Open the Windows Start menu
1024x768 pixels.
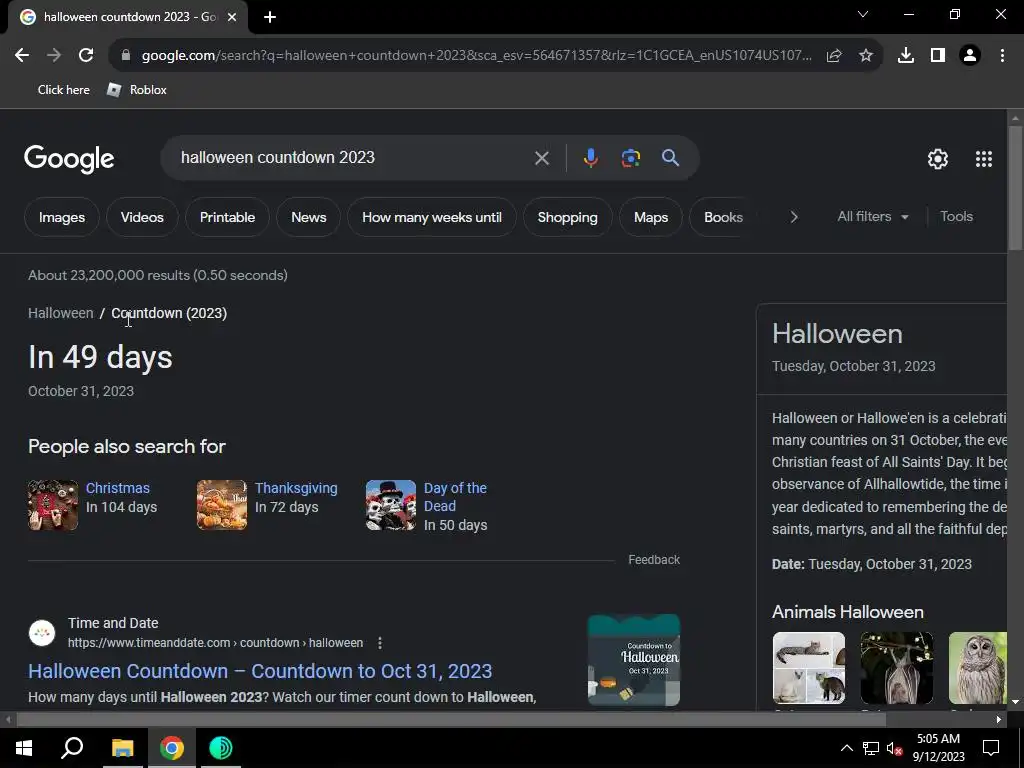pos(24,748)
